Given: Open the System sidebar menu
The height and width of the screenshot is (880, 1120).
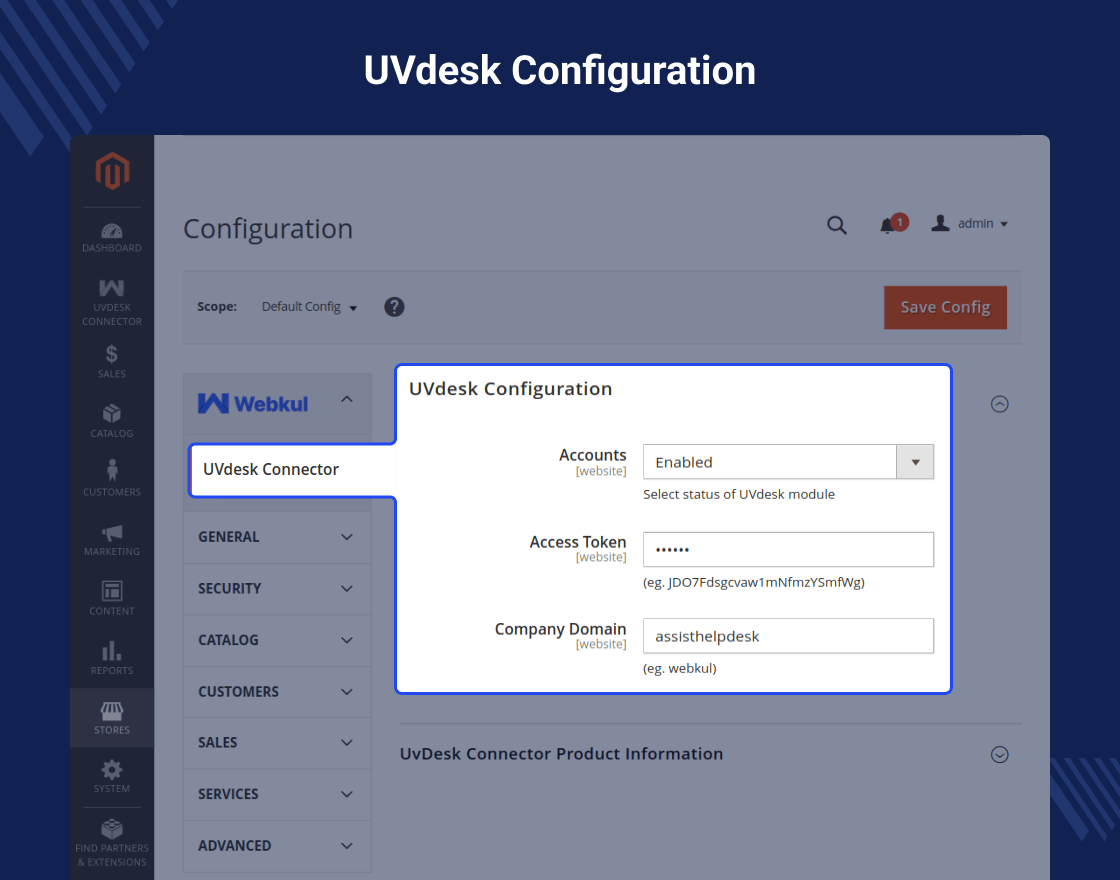Looking at the screenshot, I should 111,776.
